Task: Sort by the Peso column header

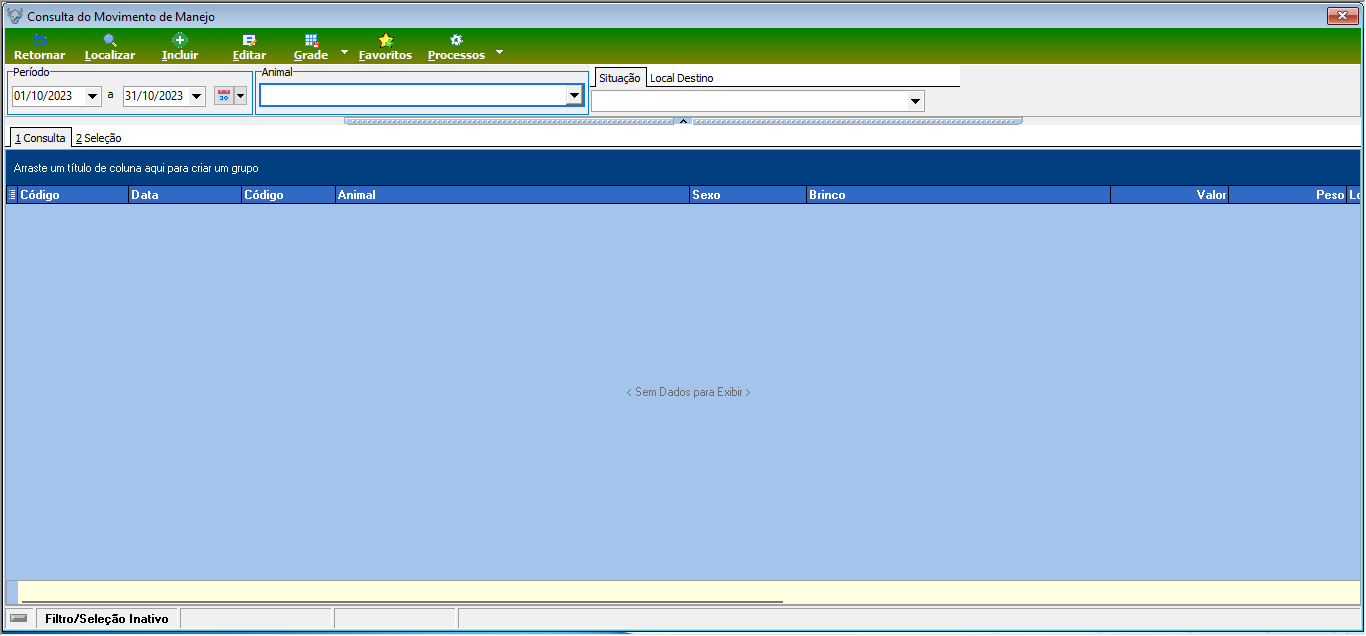Action: [1287, 195]
